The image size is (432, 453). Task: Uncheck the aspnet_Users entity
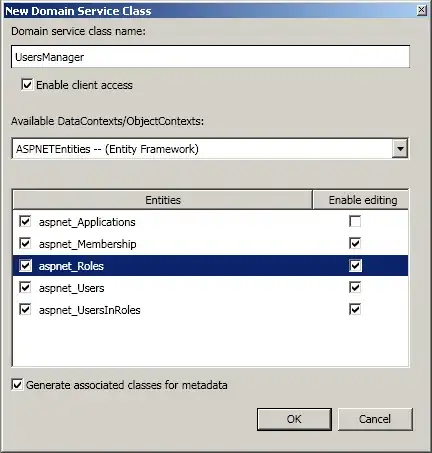25,287
